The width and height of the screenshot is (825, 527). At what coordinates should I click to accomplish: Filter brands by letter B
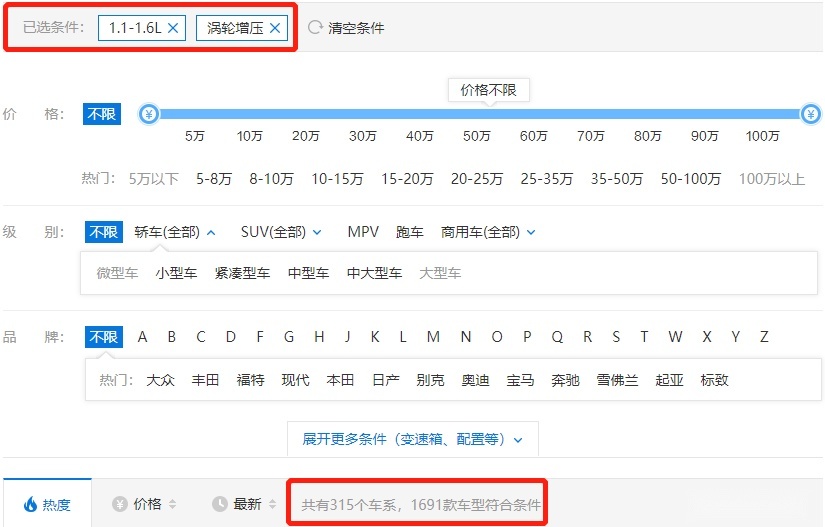[x=172, y=337]
